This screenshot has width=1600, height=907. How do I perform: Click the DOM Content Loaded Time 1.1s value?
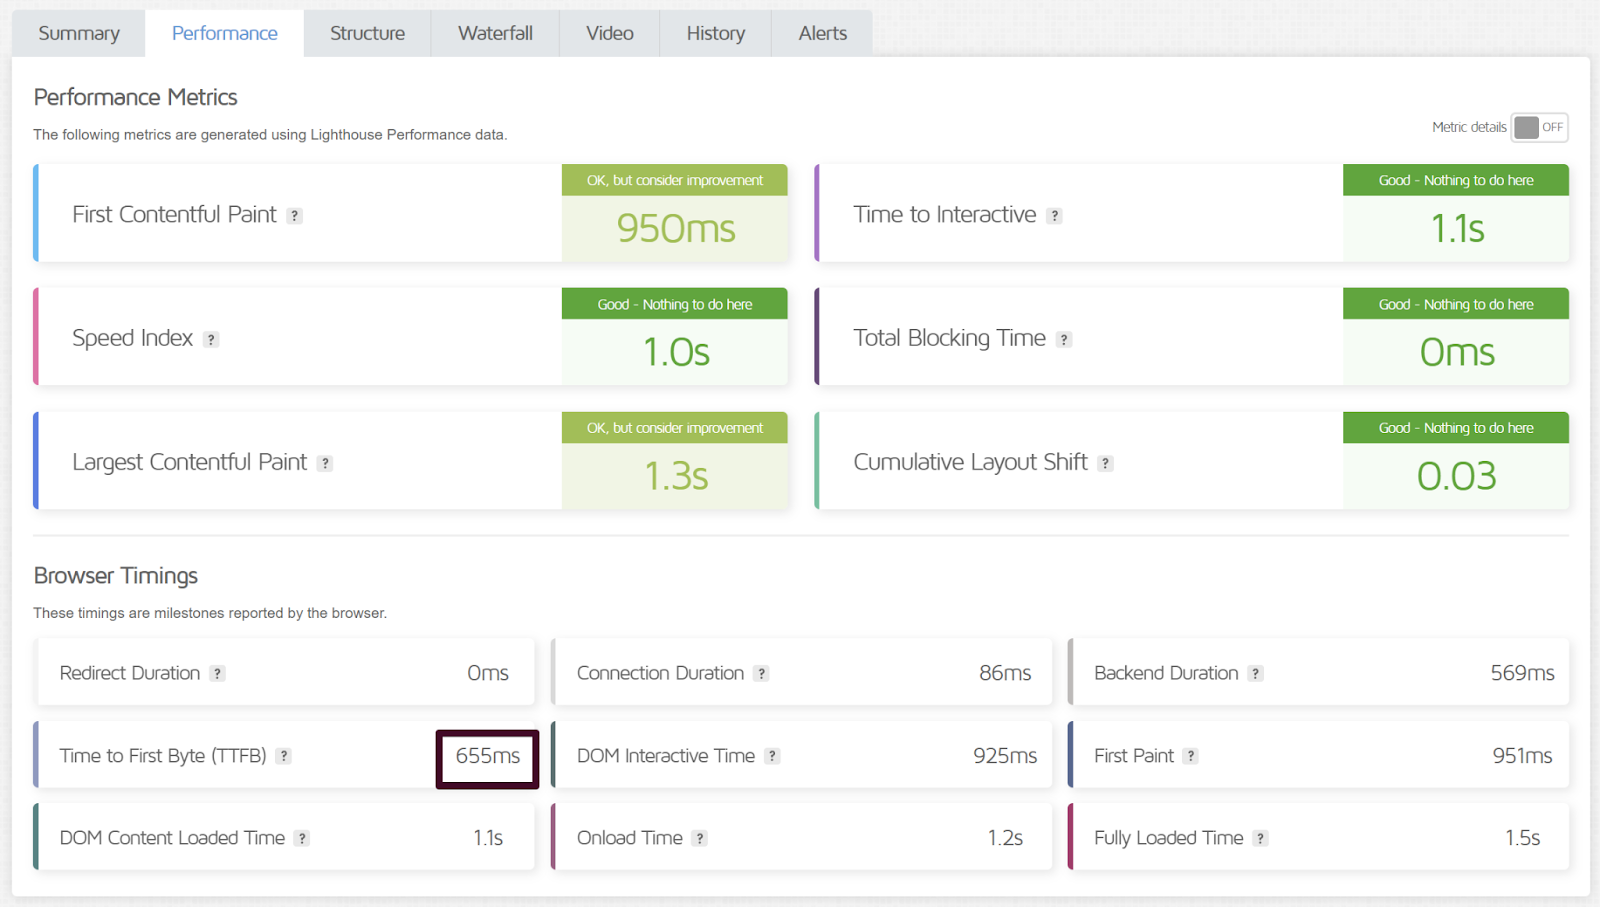point(488,838)
